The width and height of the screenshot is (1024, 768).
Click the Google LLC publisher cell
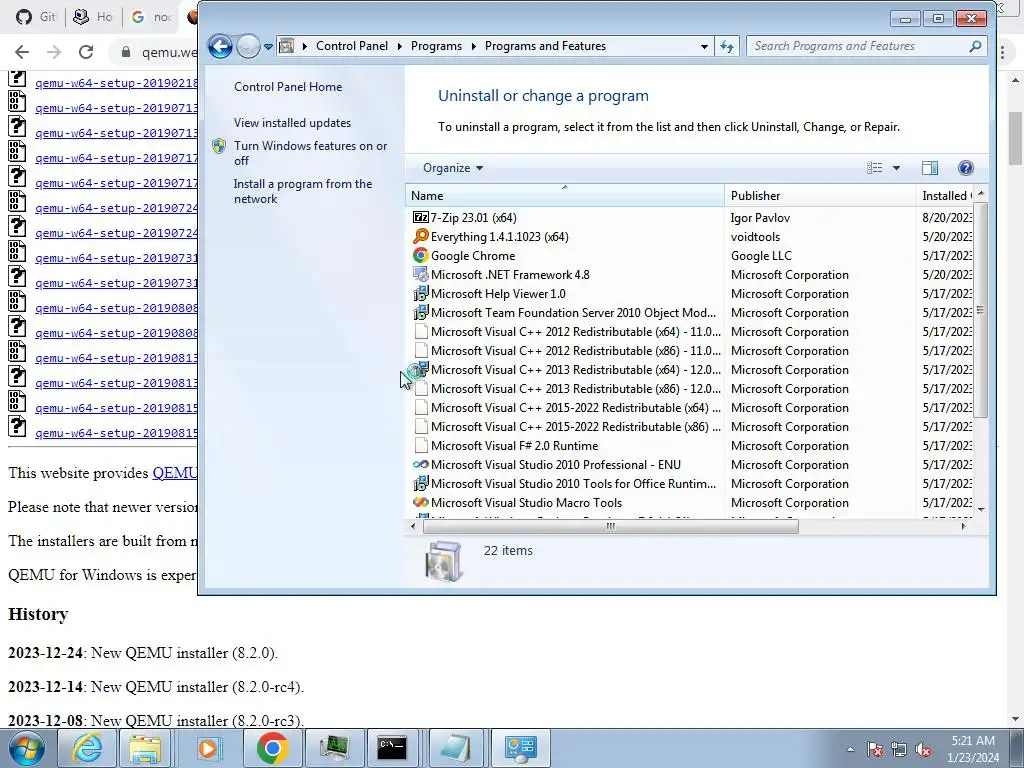[x=761, y=255]
